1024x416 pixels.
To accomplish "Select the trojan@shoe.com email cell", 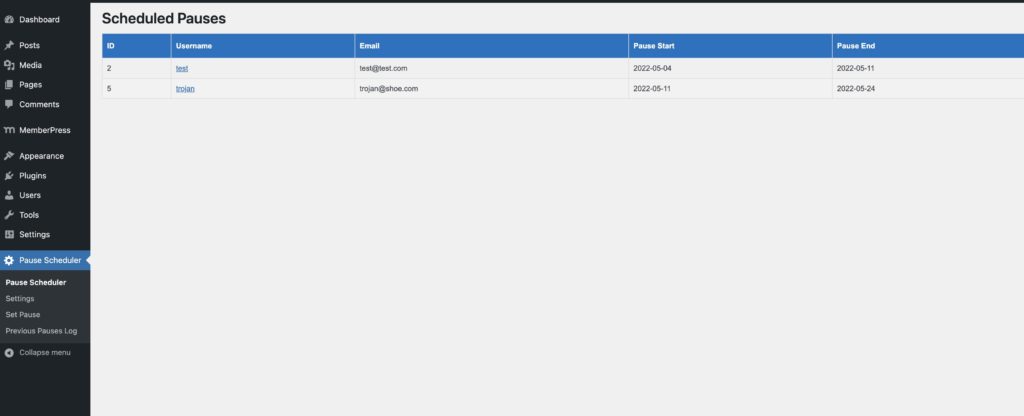I will pyautogui.click(x=388, y=88).
